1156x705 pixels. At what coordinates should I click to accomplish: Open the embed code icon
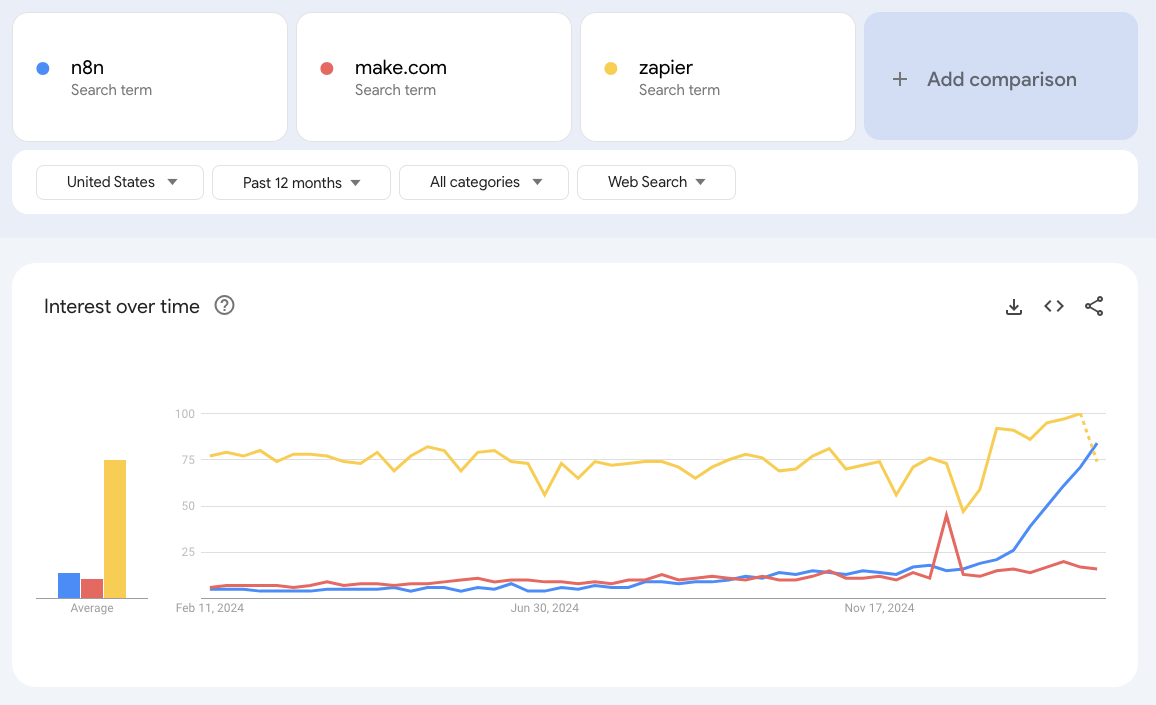point(1054,307)
